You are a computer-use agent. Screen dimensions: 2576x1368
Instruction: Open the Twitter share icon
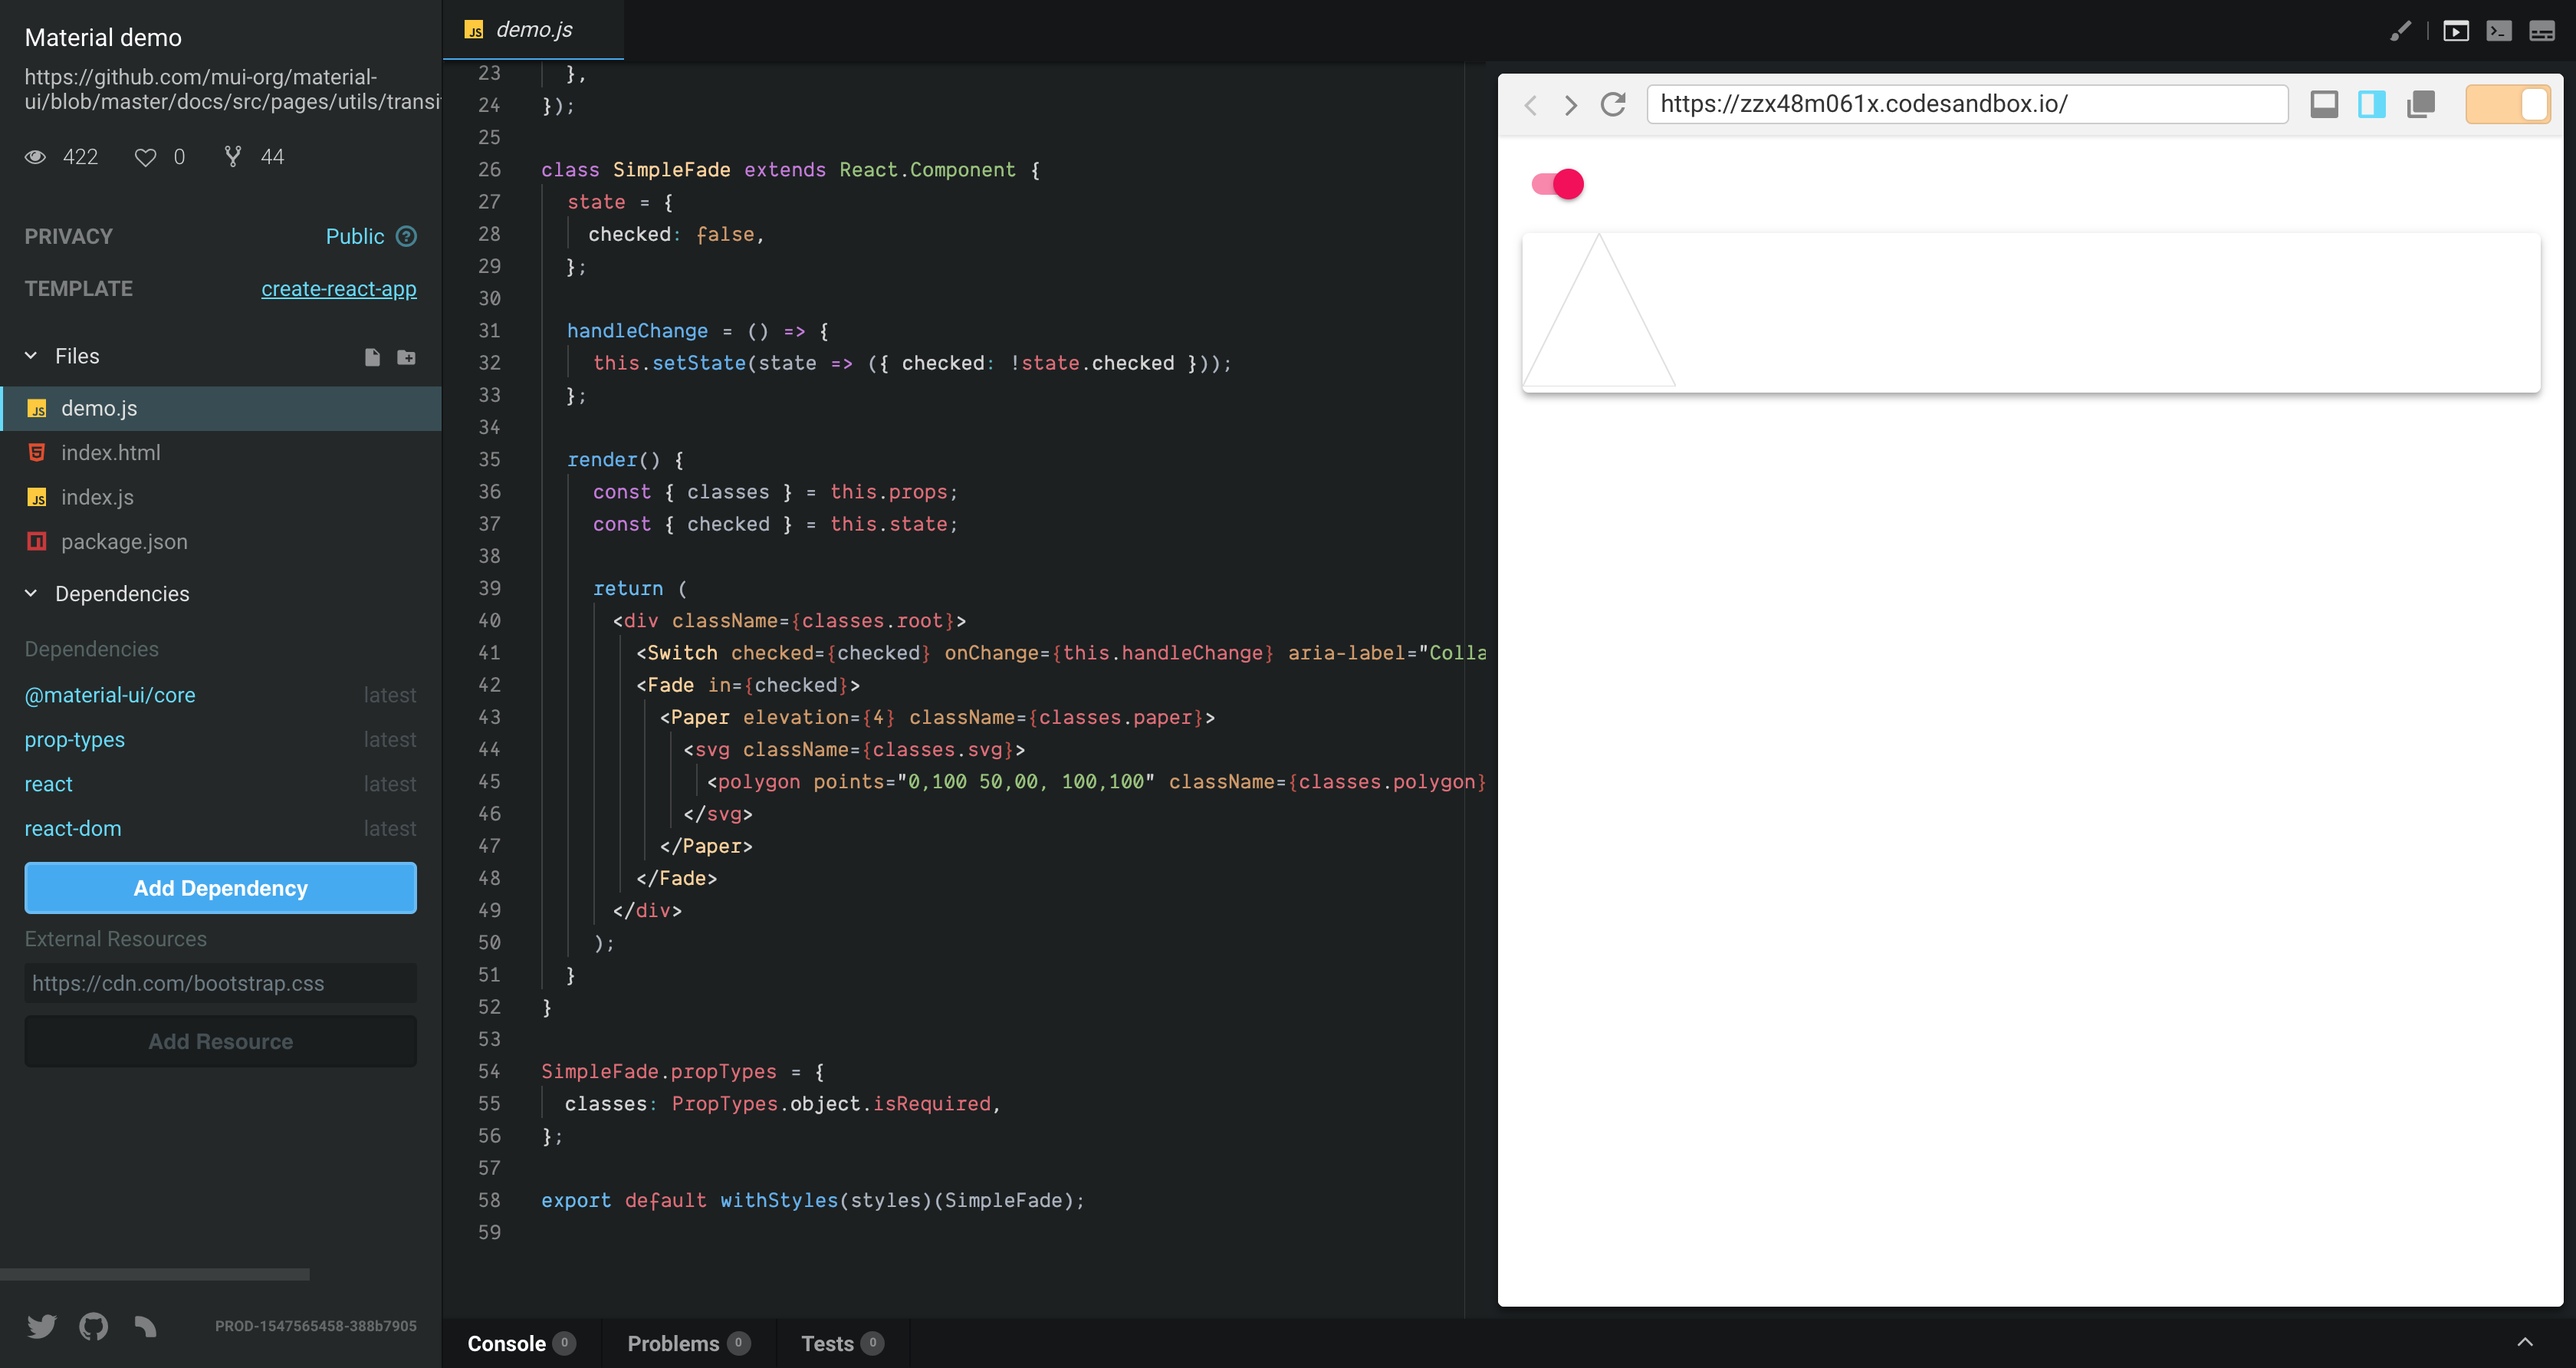pos(42,1325)
